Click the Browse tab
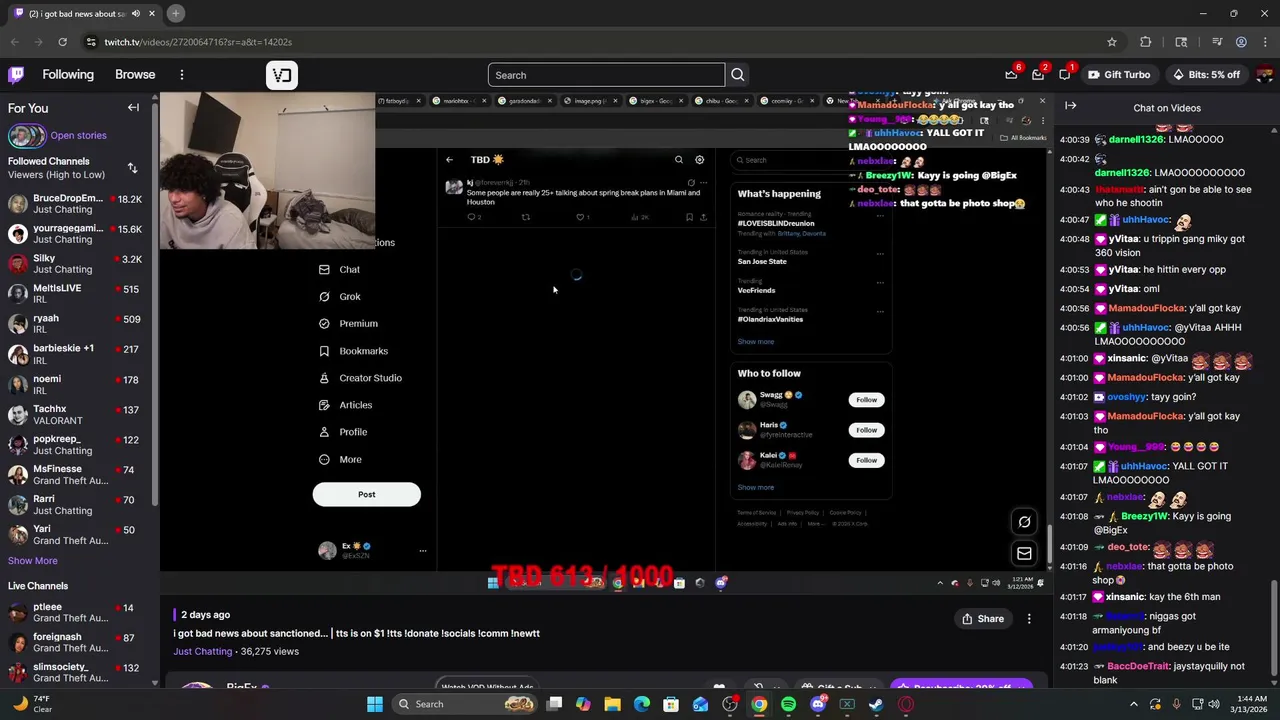1280x720 pixels. point(135,75)
